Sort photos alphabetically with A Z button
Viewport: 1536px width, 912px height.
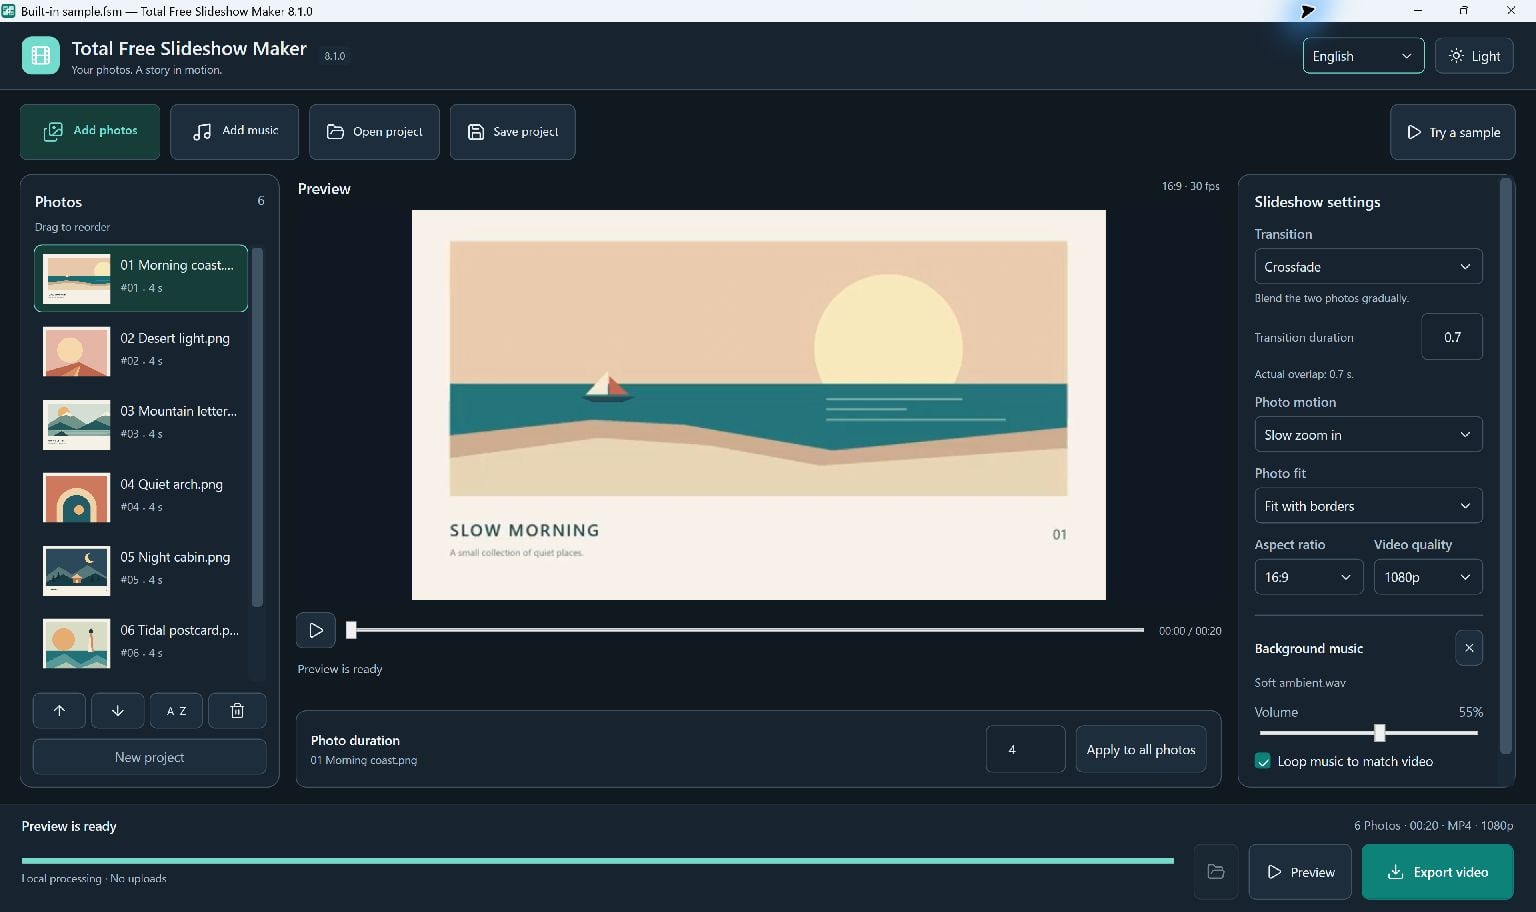tap(177, 711)
